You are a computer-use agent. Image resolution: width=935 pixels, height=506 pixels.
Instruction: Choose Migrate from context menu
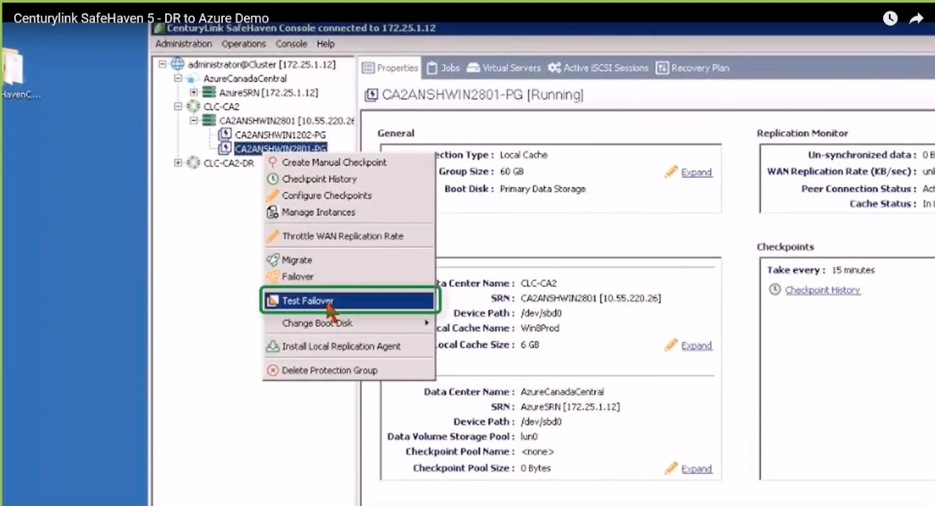tap(349, 260)
